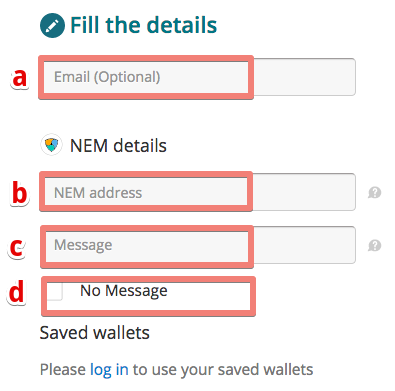Open help icon next to Message field
This screenshot has height=391, width=395.
(375, 246)
